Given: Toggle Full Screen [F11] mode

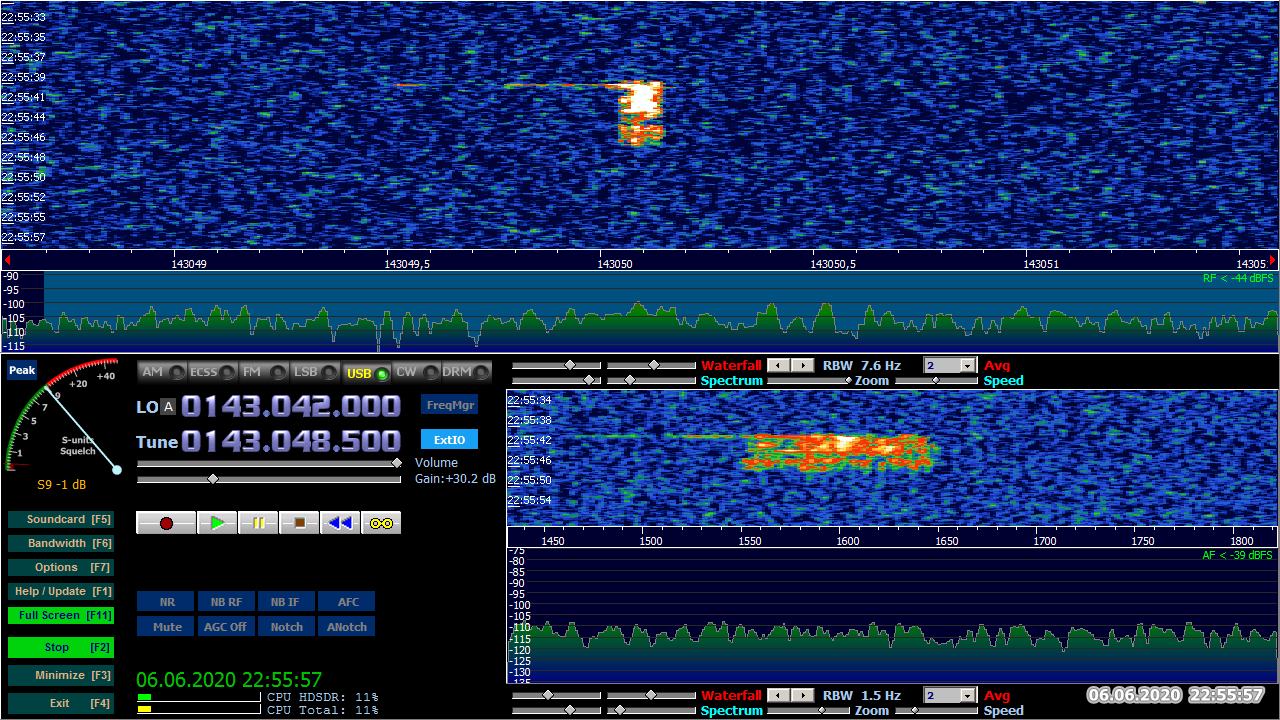Looking at the screenshot, I should click(60, 616).
